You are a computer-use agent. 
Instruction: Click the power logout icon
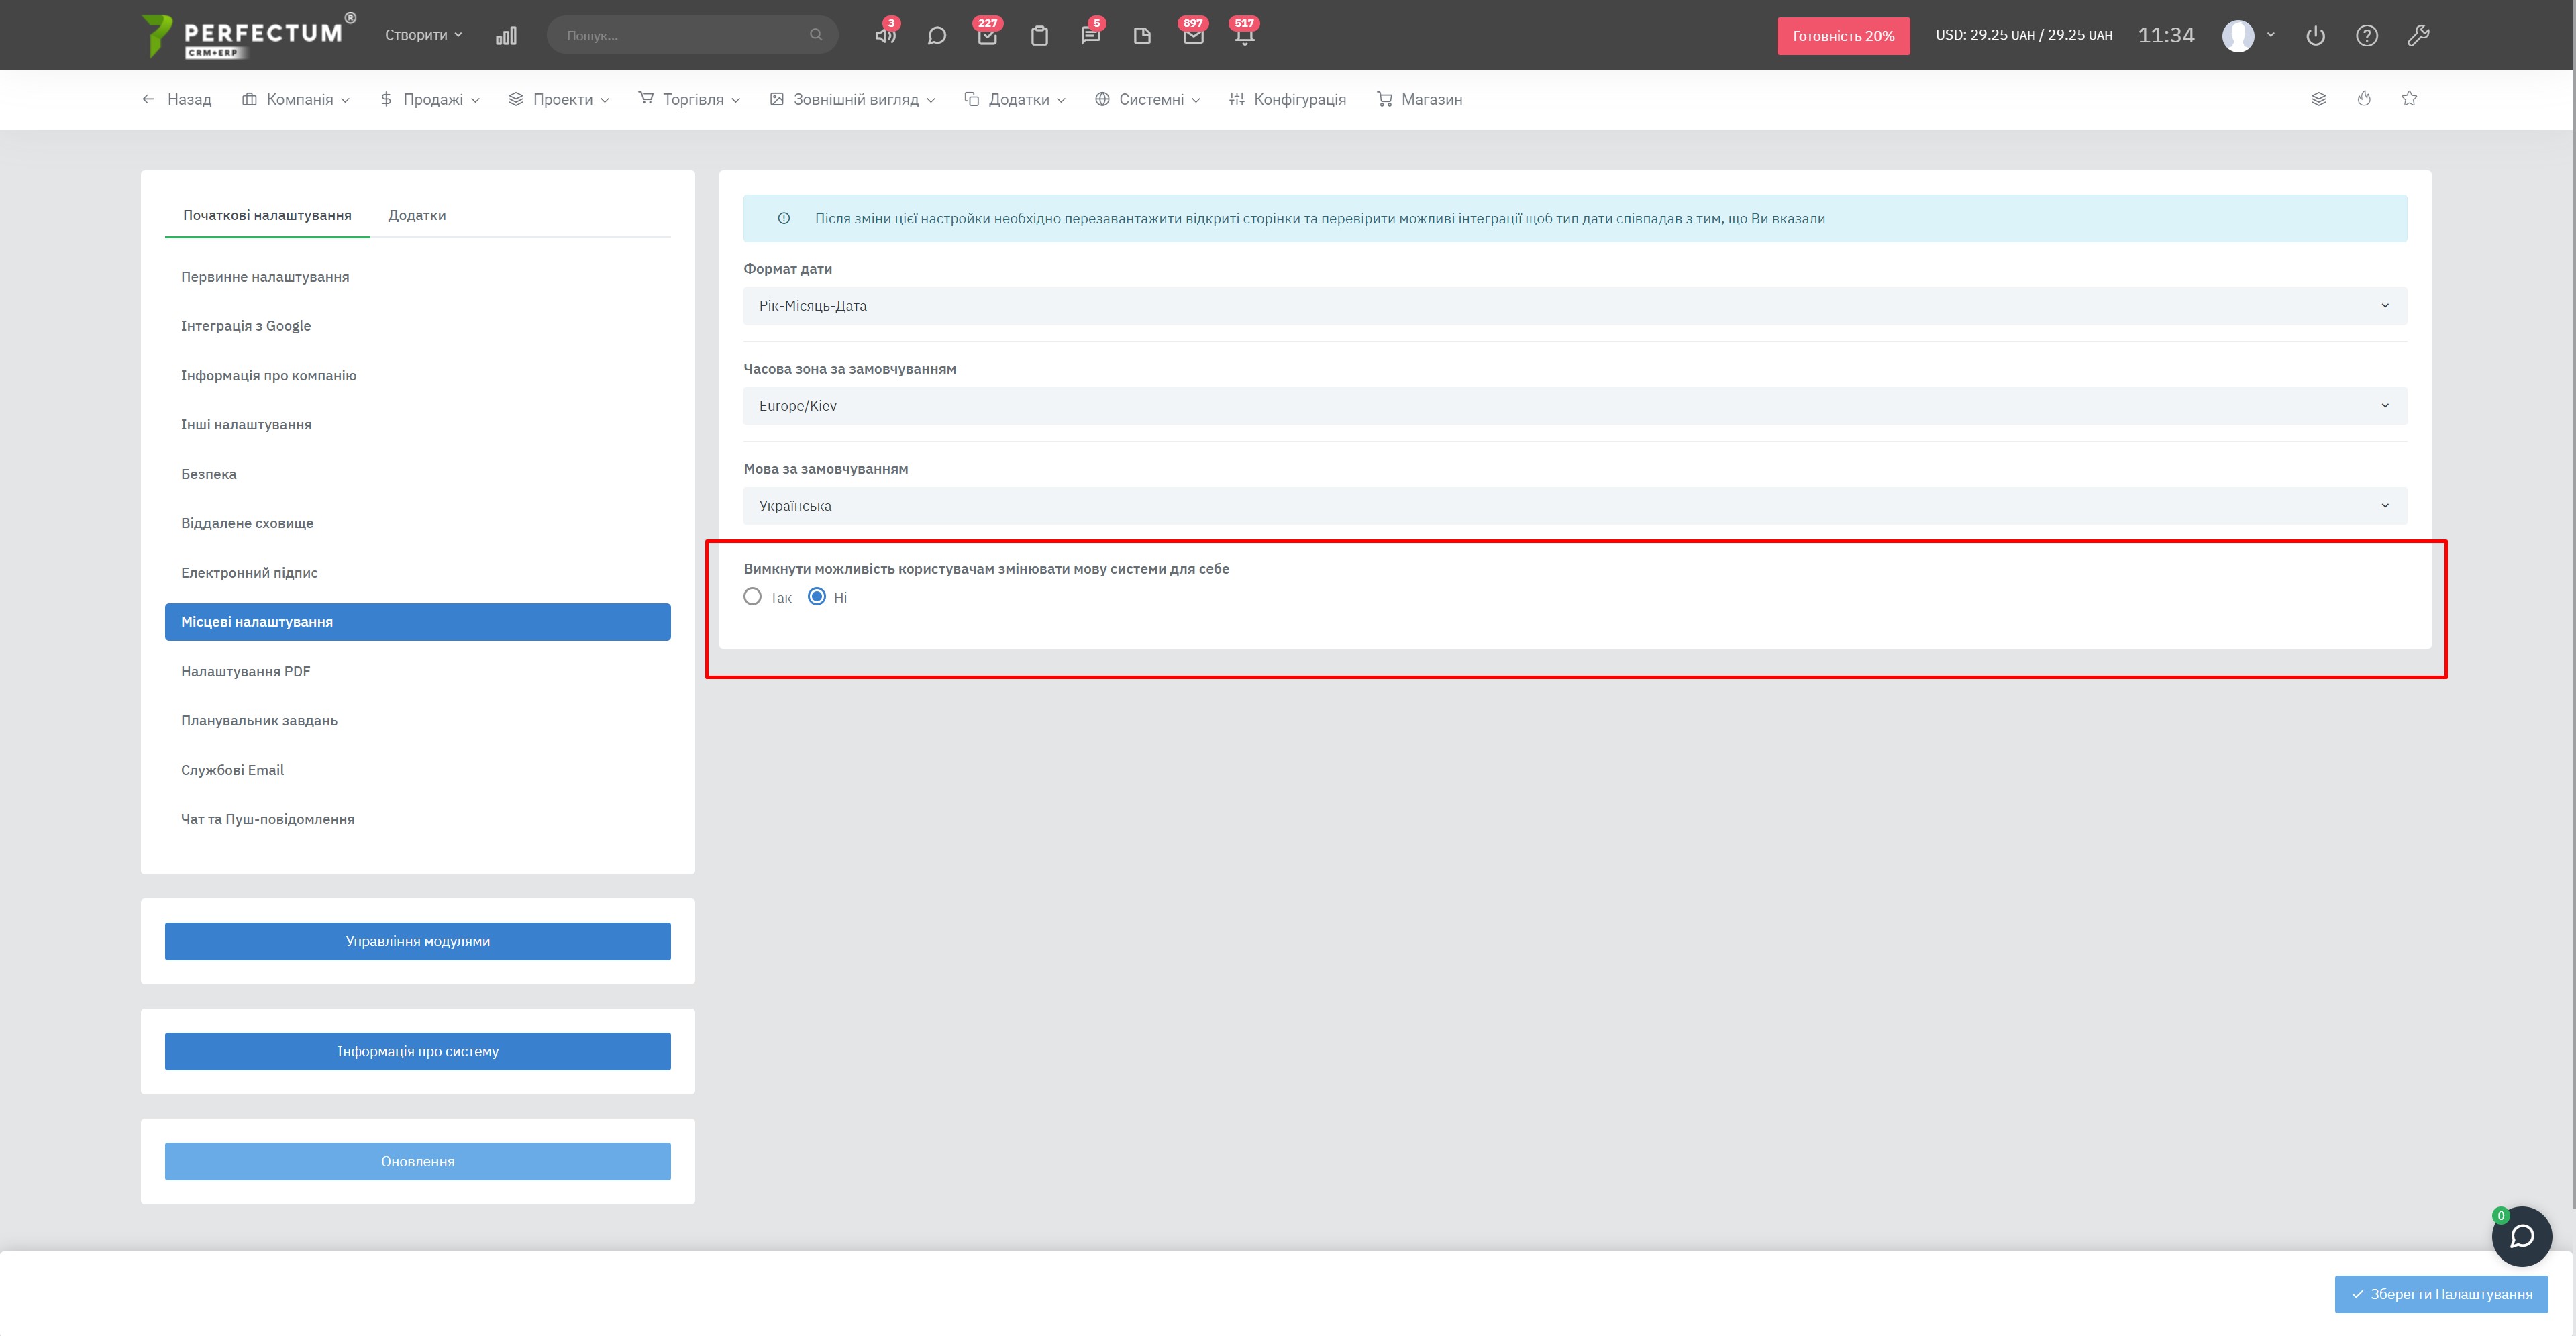coord(2315,36)
